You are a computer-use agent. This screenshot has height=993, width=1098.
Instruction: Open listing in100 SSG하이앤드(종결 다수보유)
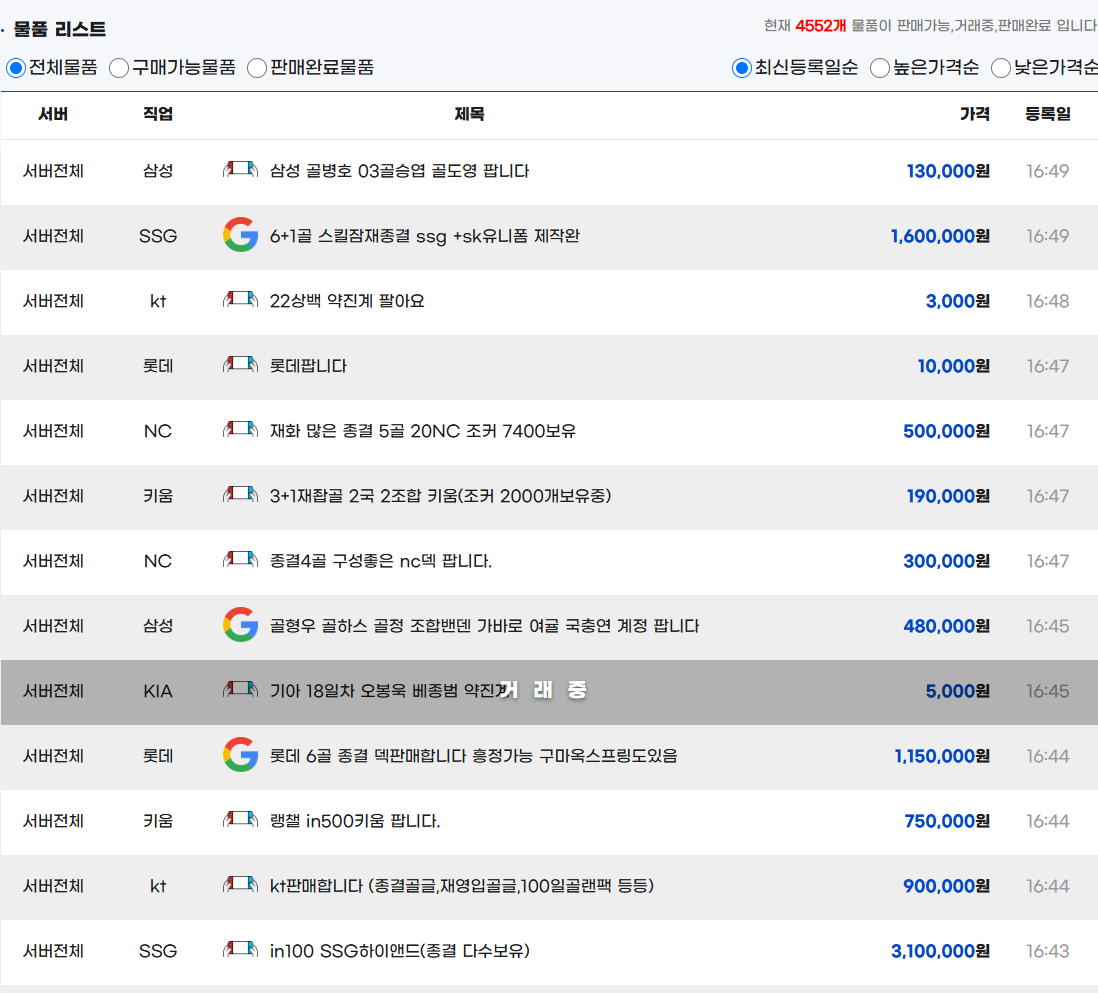pos(400,952)
